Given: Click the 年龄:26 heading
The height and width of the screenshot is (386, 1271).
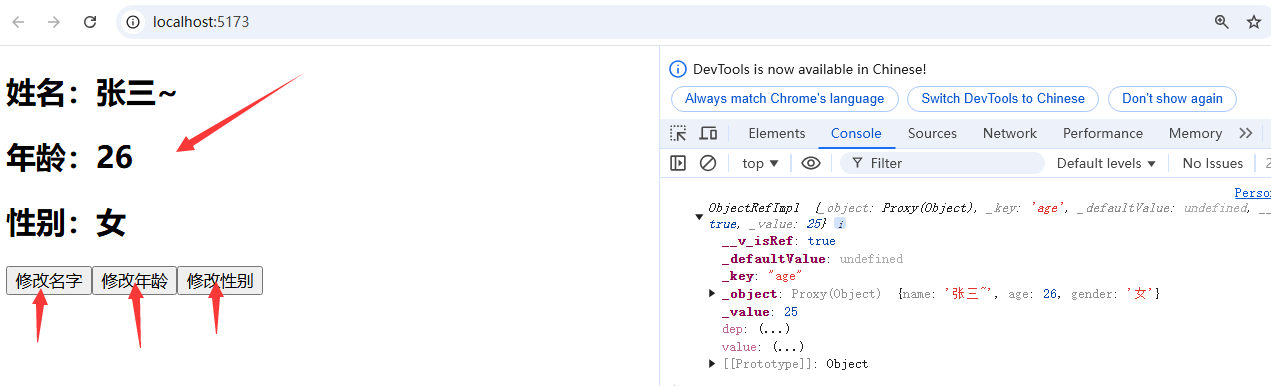Looking at the screenshot, I should pyautogui.click(x=70, y=158).
